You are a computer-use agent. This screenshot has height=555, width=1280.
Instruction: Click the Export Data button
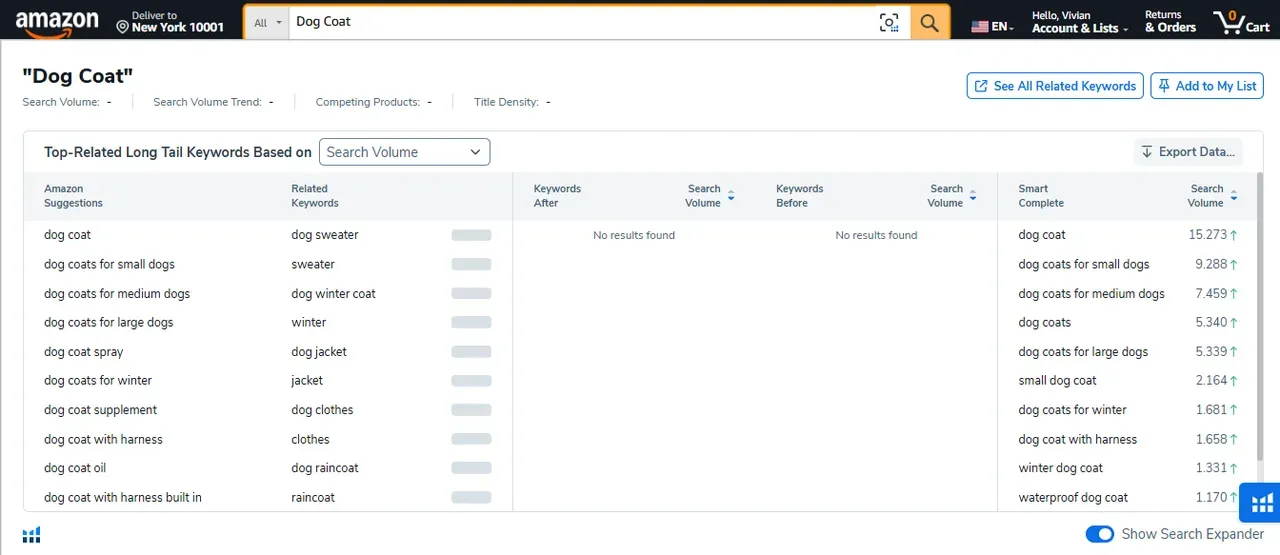(x=1188, y=152)
